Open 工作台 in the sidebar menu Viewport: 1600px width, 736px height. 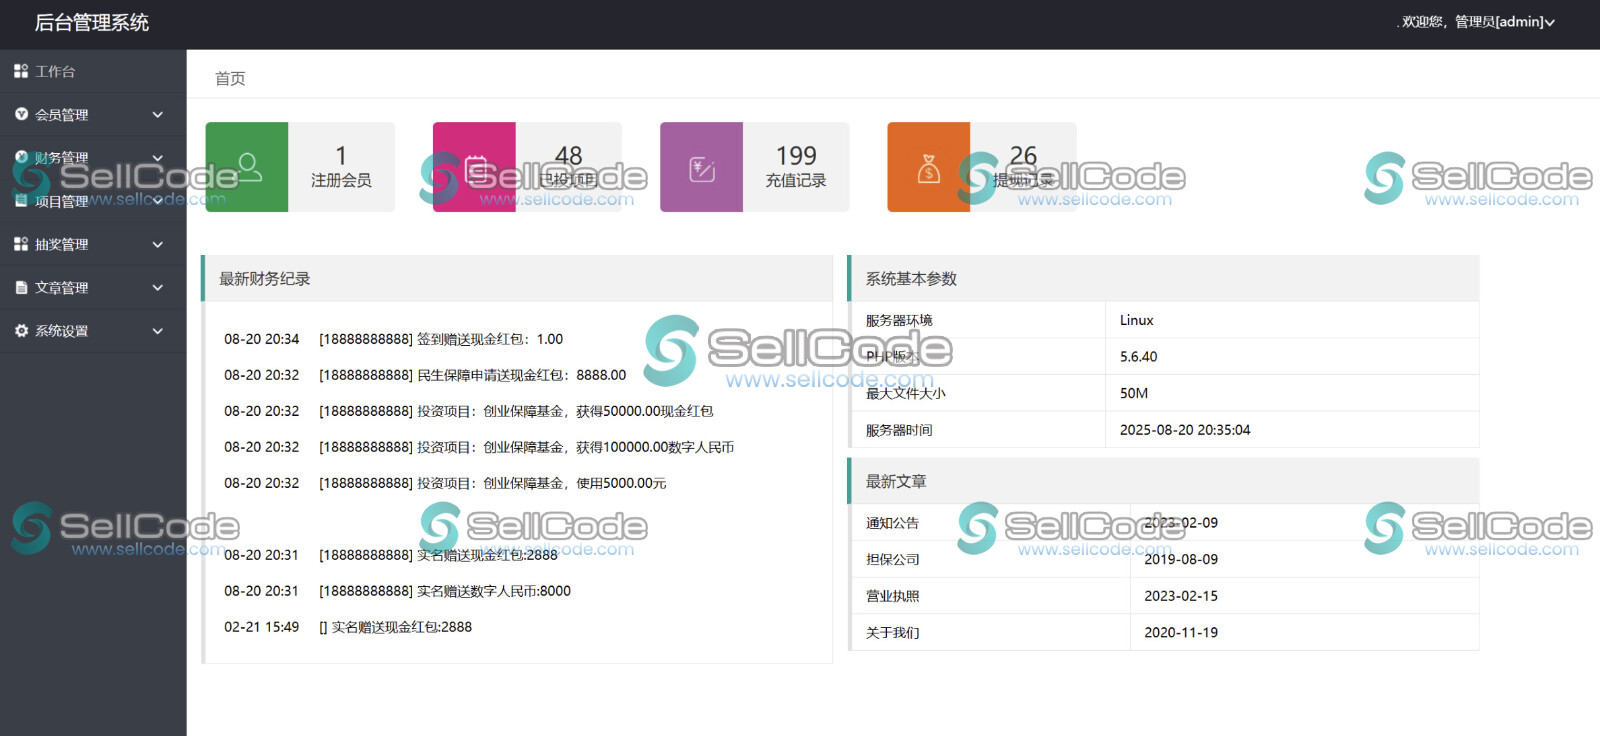point(55,71)
